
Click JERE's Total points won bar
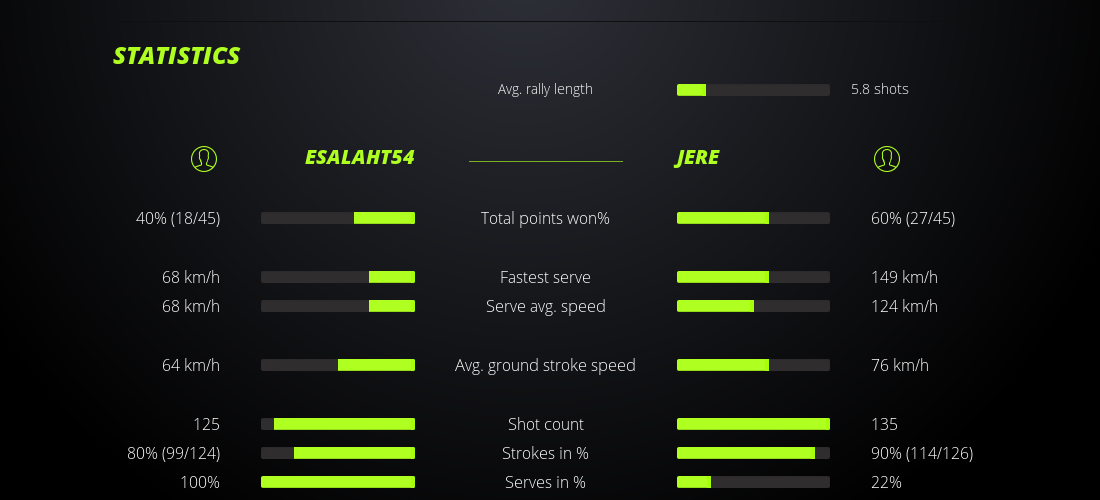click(x=753, y=218)
